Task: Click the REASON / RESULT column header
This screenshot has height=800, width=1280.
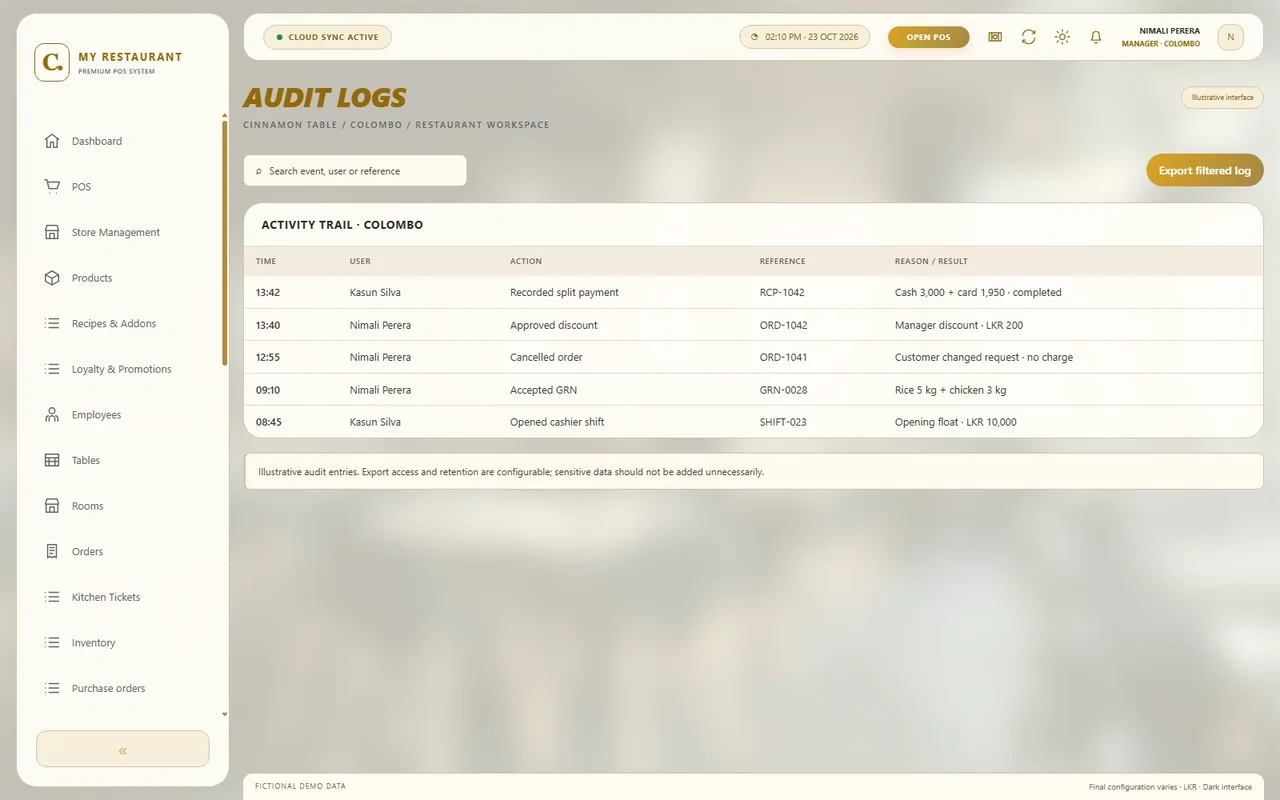Action: click(x=931, y=261)
